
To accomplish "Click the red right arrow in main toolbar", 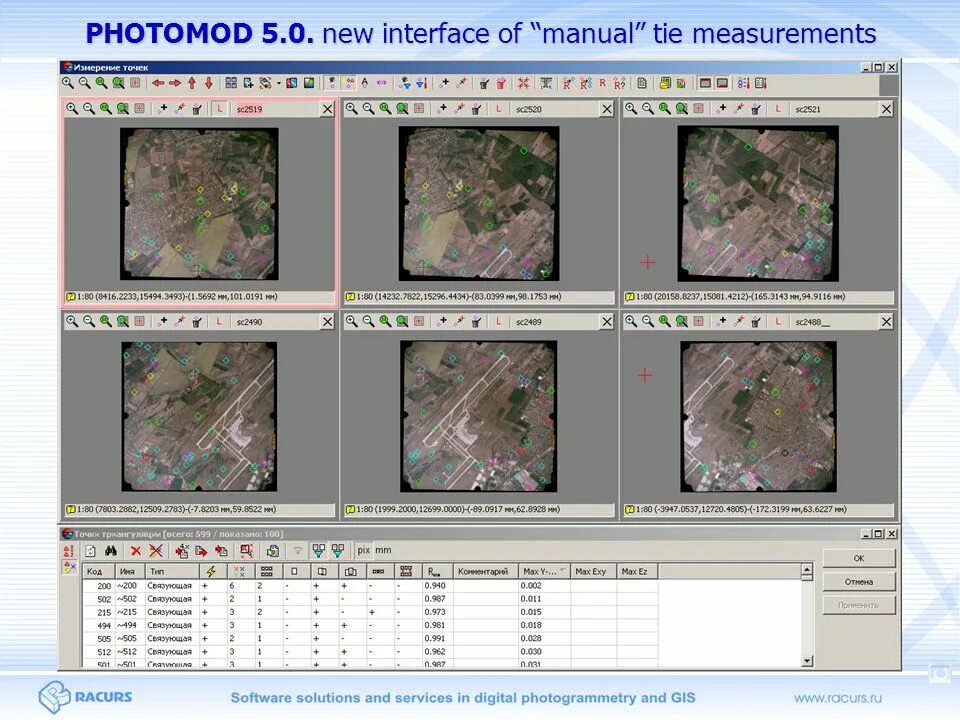I will point(175,83).
